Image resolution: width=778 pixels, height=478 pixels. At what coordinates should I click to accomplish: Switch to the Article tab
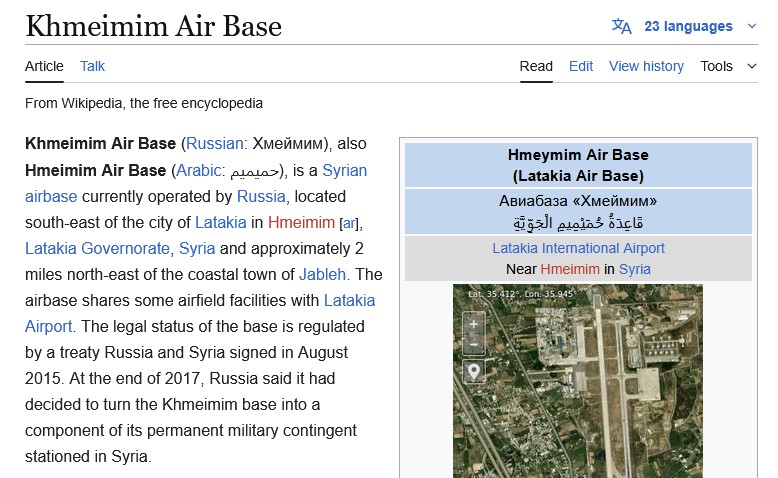[x=44, y=66]
